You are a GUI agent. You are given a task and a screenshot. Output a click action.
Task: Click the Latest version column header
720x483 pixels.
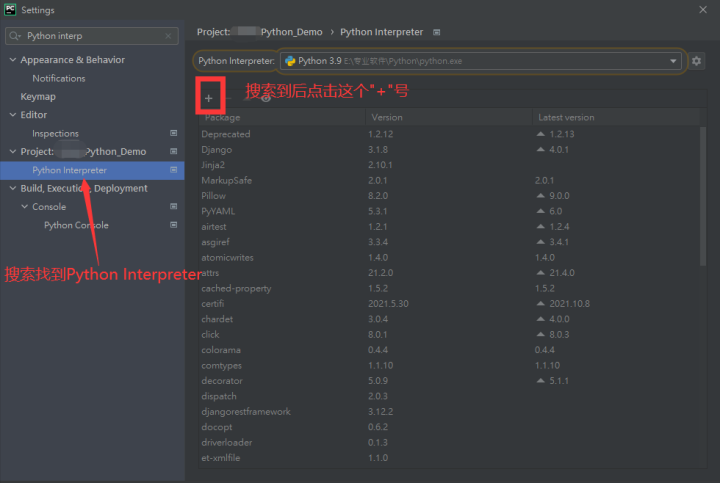615,118
